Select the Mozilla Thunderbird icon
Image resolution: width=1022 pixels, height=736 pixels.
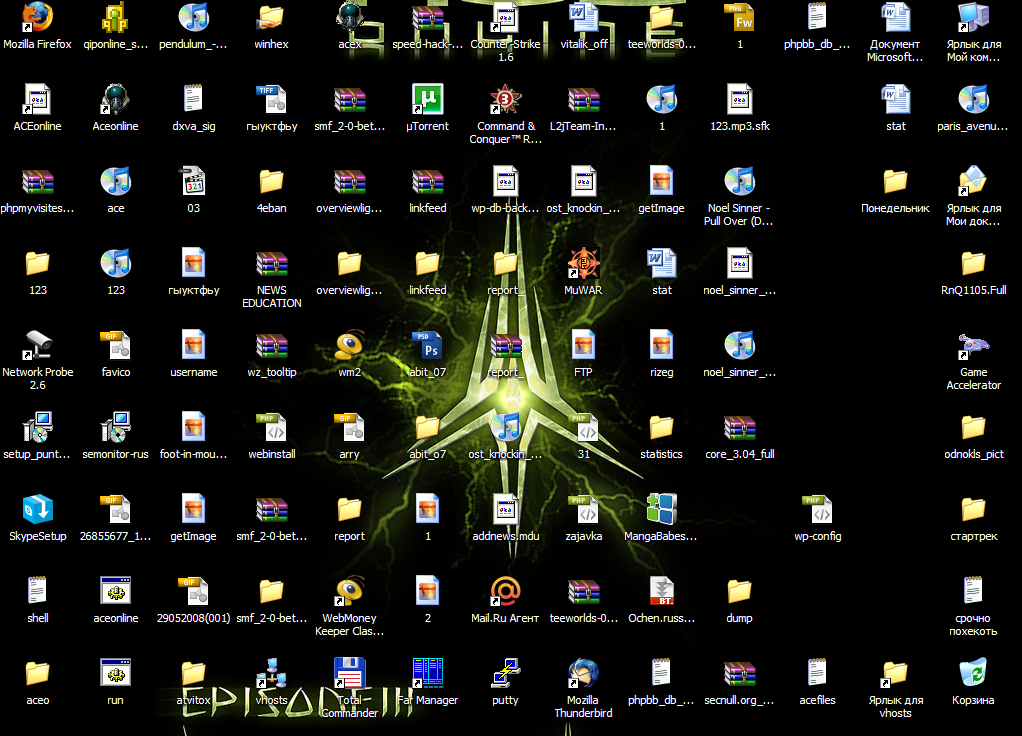tap(582, 673)
